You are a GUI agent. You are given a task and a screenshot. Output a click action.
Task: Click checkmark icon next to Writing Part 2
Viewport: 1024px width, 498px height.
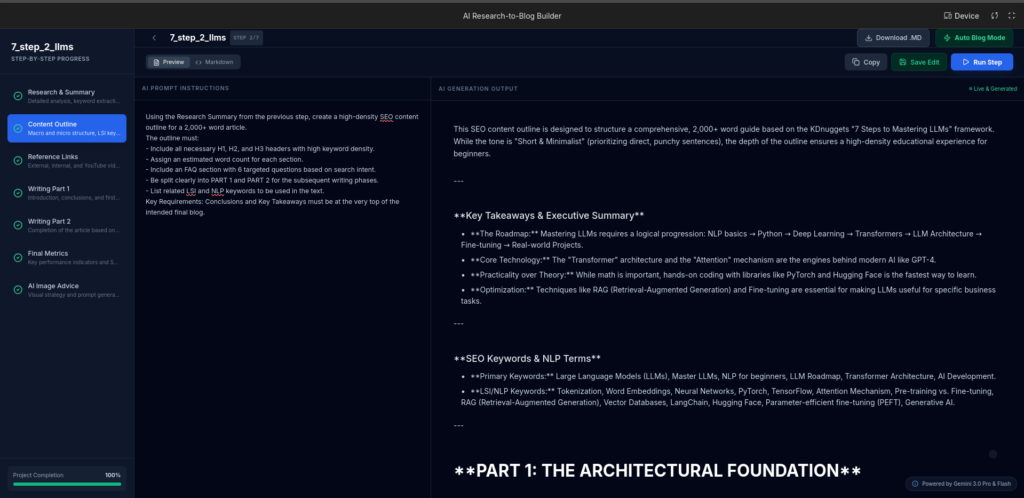(18, 225)
